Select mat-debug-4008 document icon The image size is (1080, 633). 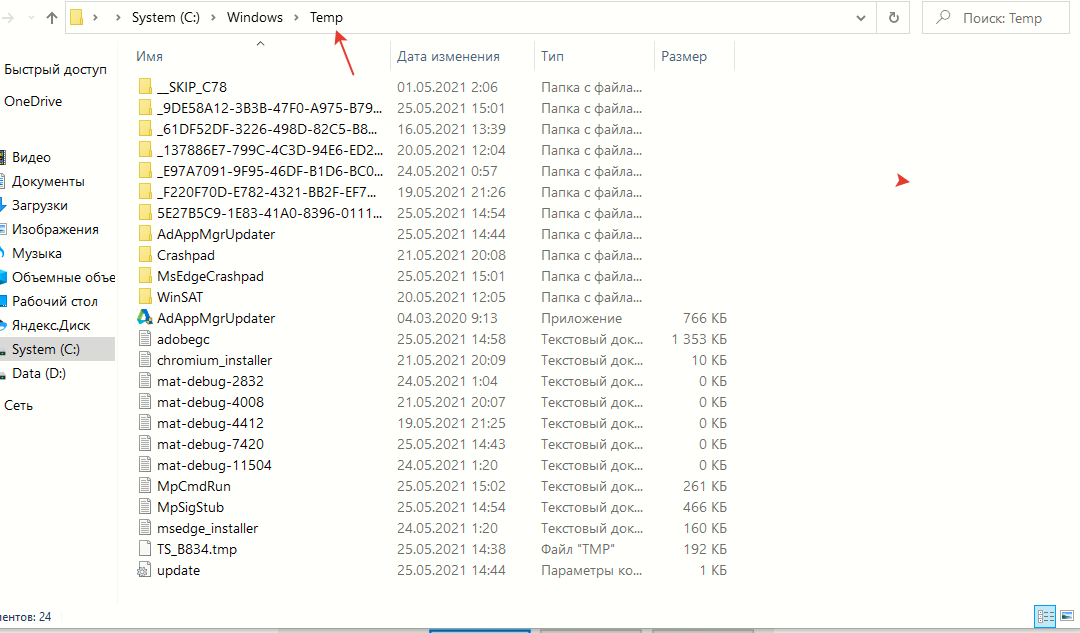click(145, 402)
